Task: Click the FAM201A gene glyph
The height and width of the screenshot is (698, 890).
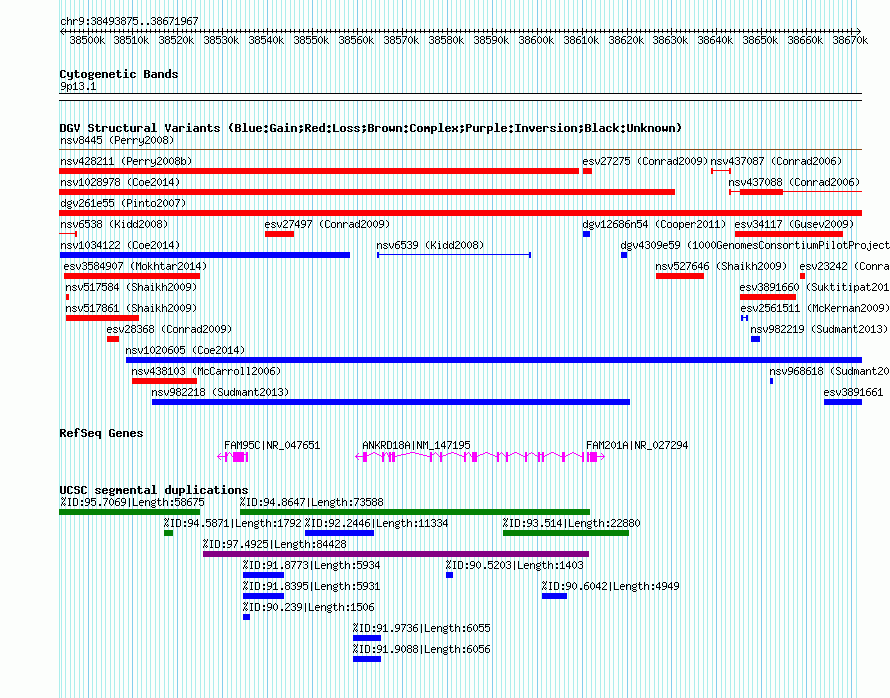Action: tap(595, 457)
